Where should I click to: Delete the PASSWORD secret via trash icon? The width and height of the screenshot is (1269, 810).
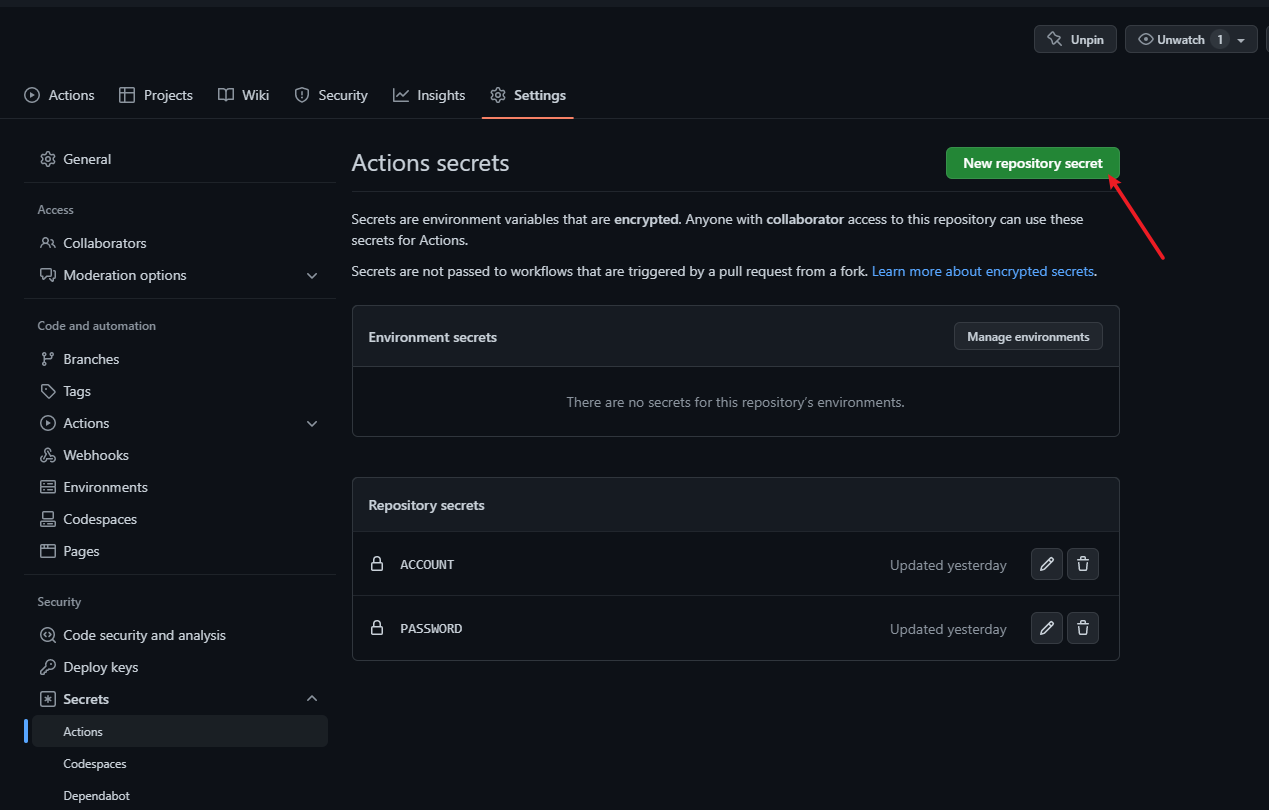coord(1082,628)
